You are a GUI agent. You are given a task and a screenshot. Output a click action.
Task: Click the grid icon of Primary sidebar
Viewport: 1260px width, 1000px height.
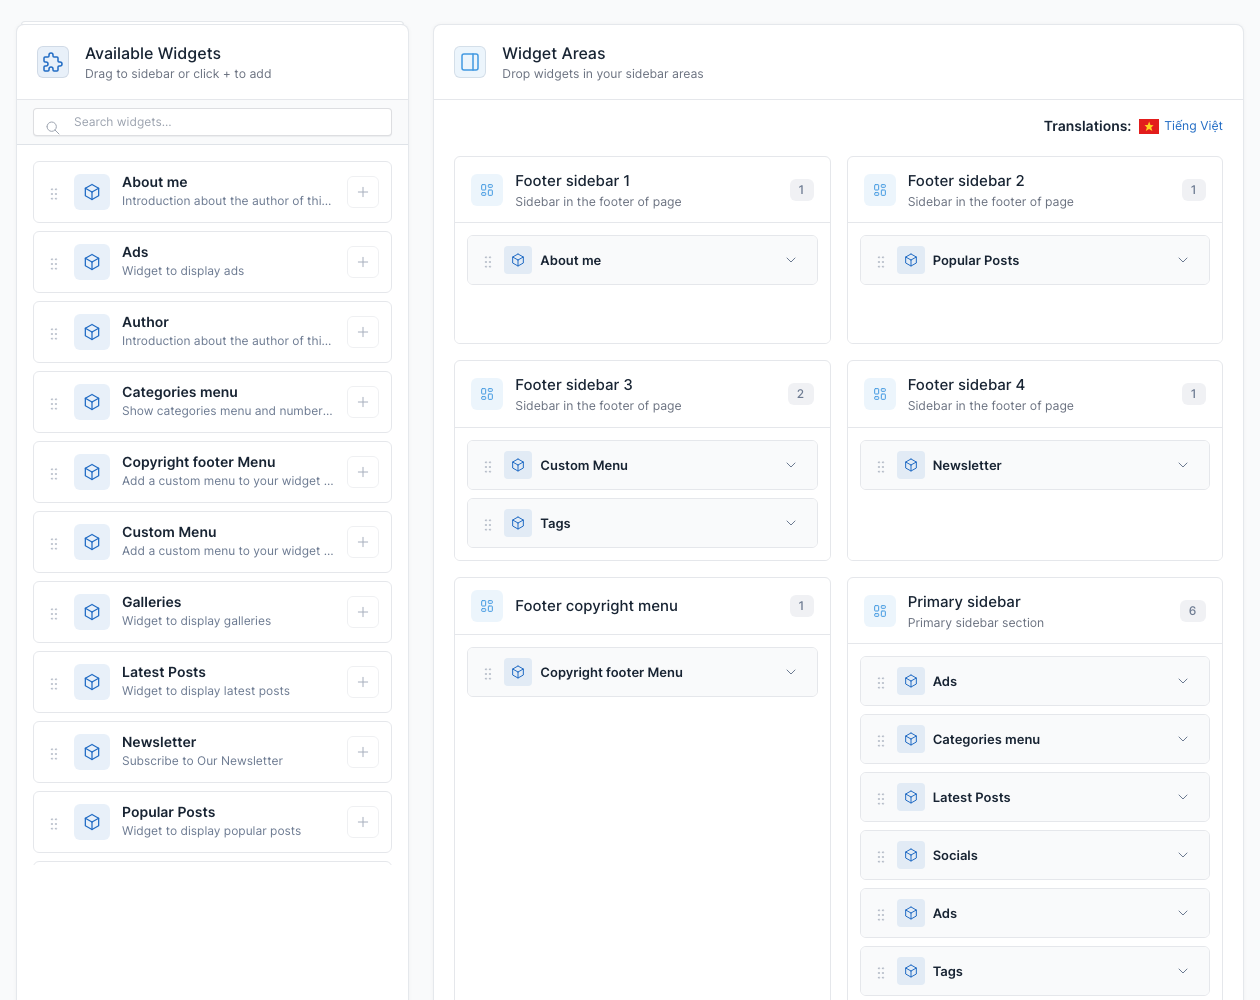(880, 611)
